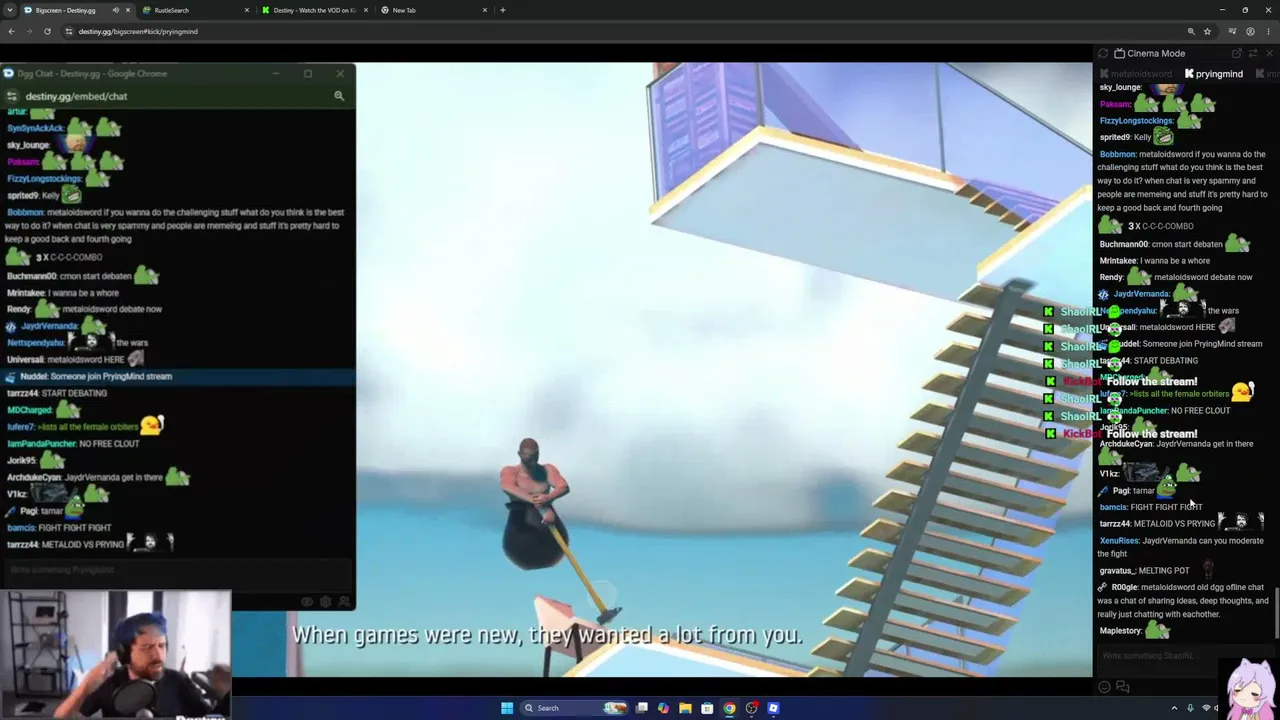
Task: Pop out the chat panel
Action: pos(1237,53)
